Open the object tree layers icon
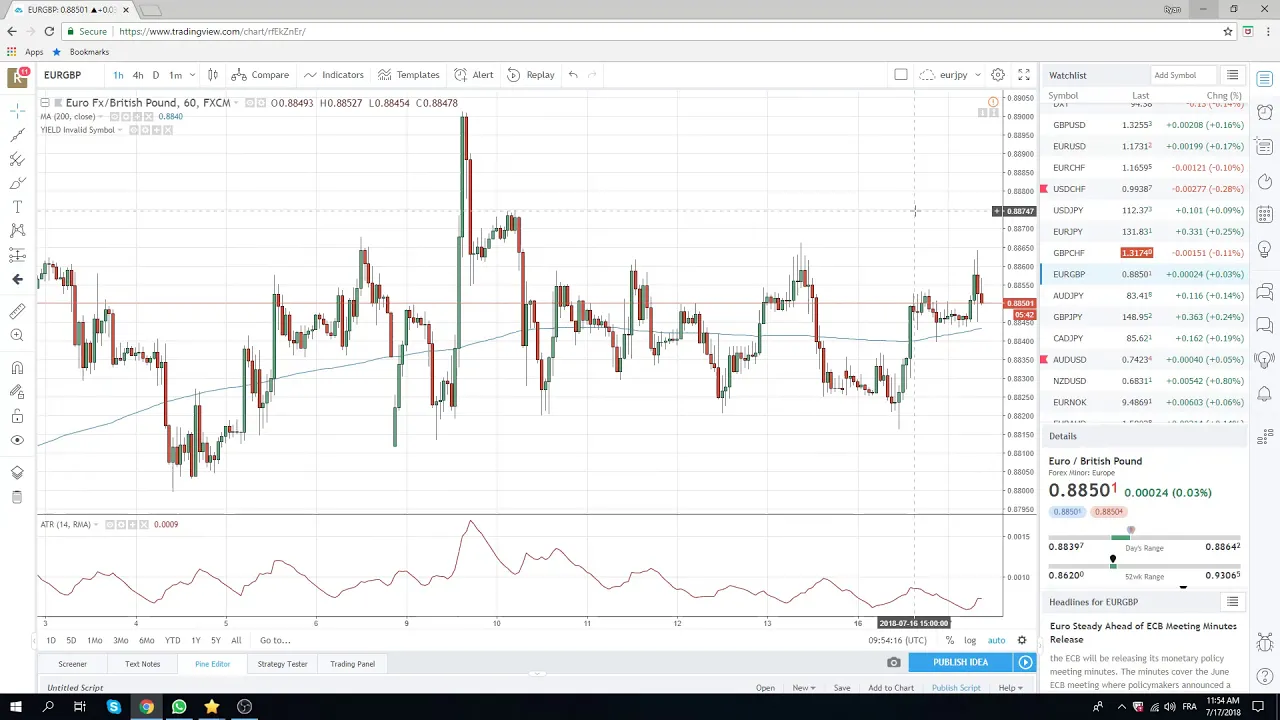Screen dimensions: 1280x720 [x=17, y=473]
